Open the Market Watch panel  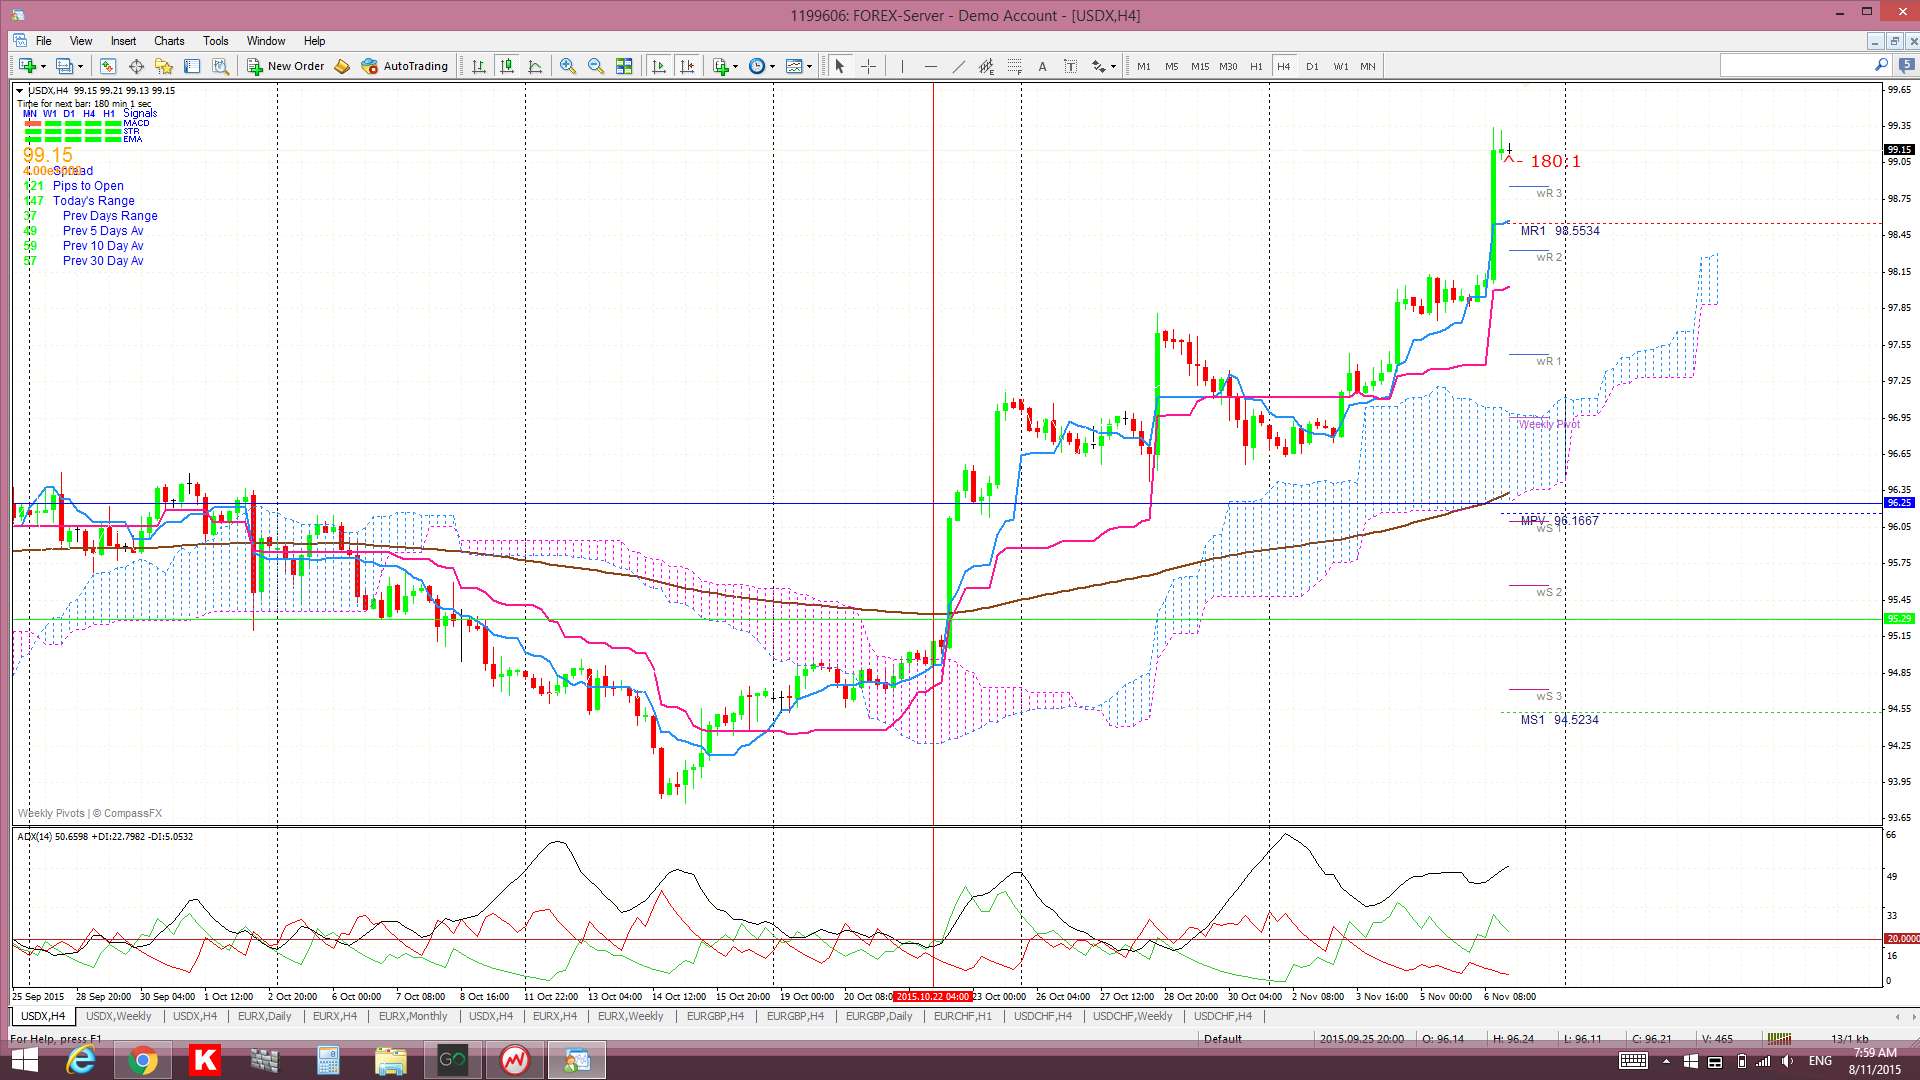pos(108,66)
